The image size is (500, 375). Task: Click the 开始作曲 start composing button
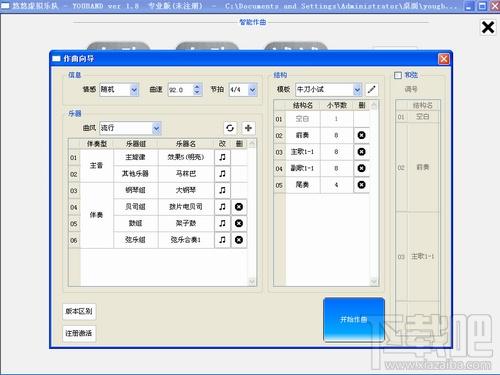pos(354,319)
